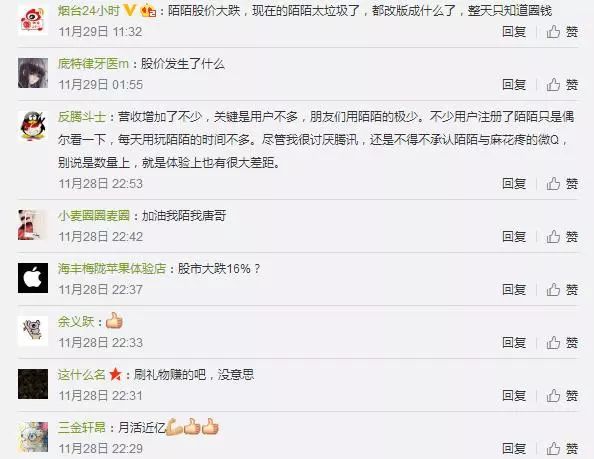This screenshot has height=459, width=594.
Task: Click the red star badge beside 这什么名
Action: [x=115, y=375]
